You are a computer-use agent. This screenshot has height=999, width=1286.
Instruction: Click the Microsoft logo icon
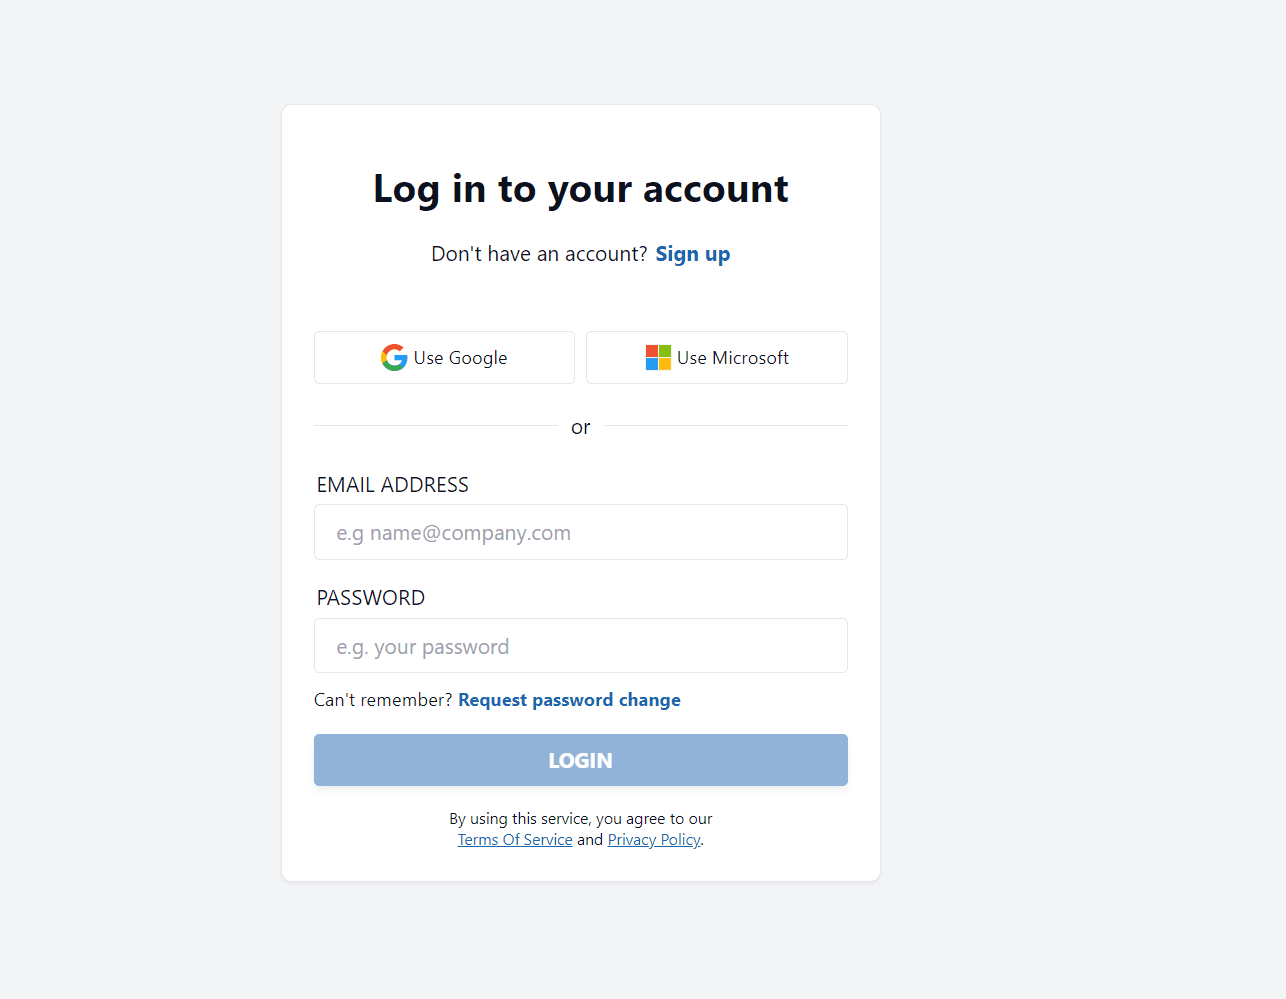click(x=658, y=357)
